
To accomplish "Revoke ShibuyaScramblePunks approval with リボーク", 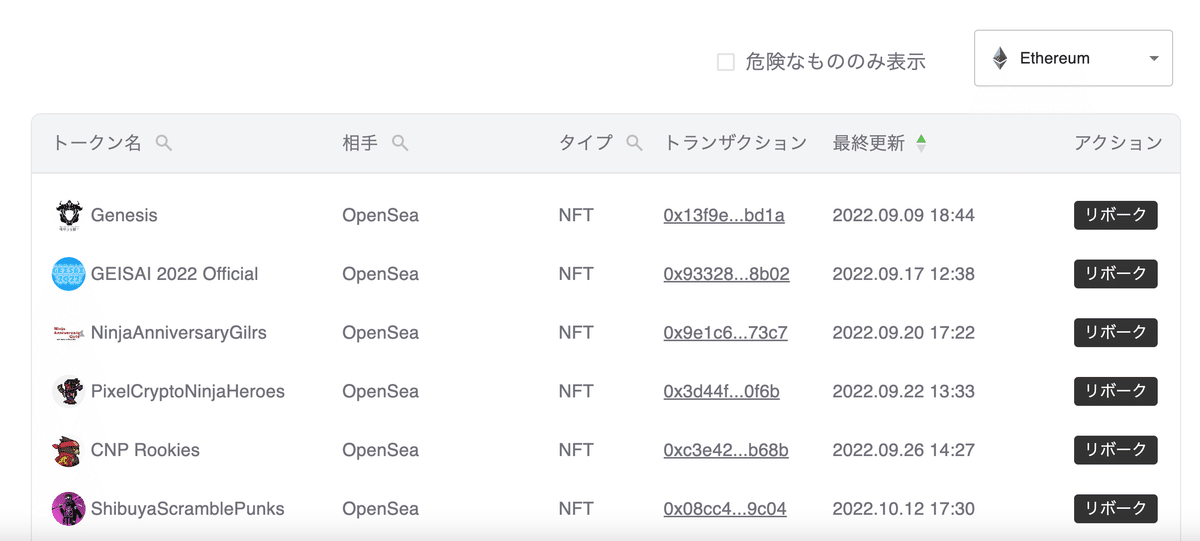I will point(1115,509).
